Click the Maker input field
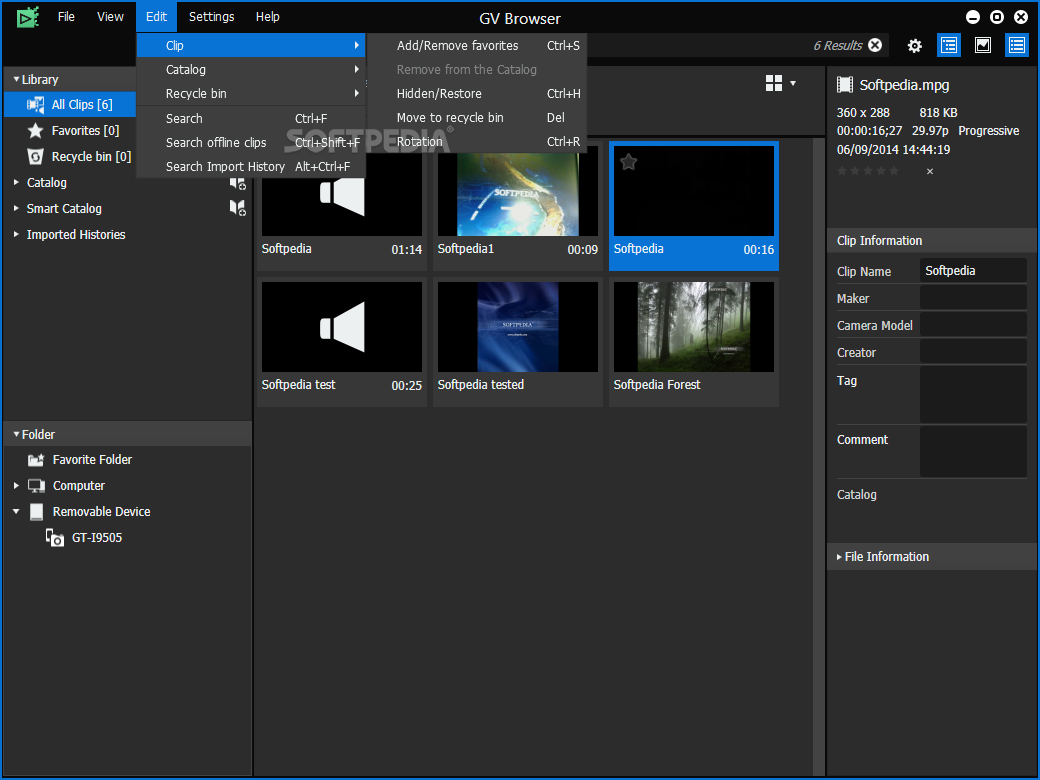 click(973, 298)
